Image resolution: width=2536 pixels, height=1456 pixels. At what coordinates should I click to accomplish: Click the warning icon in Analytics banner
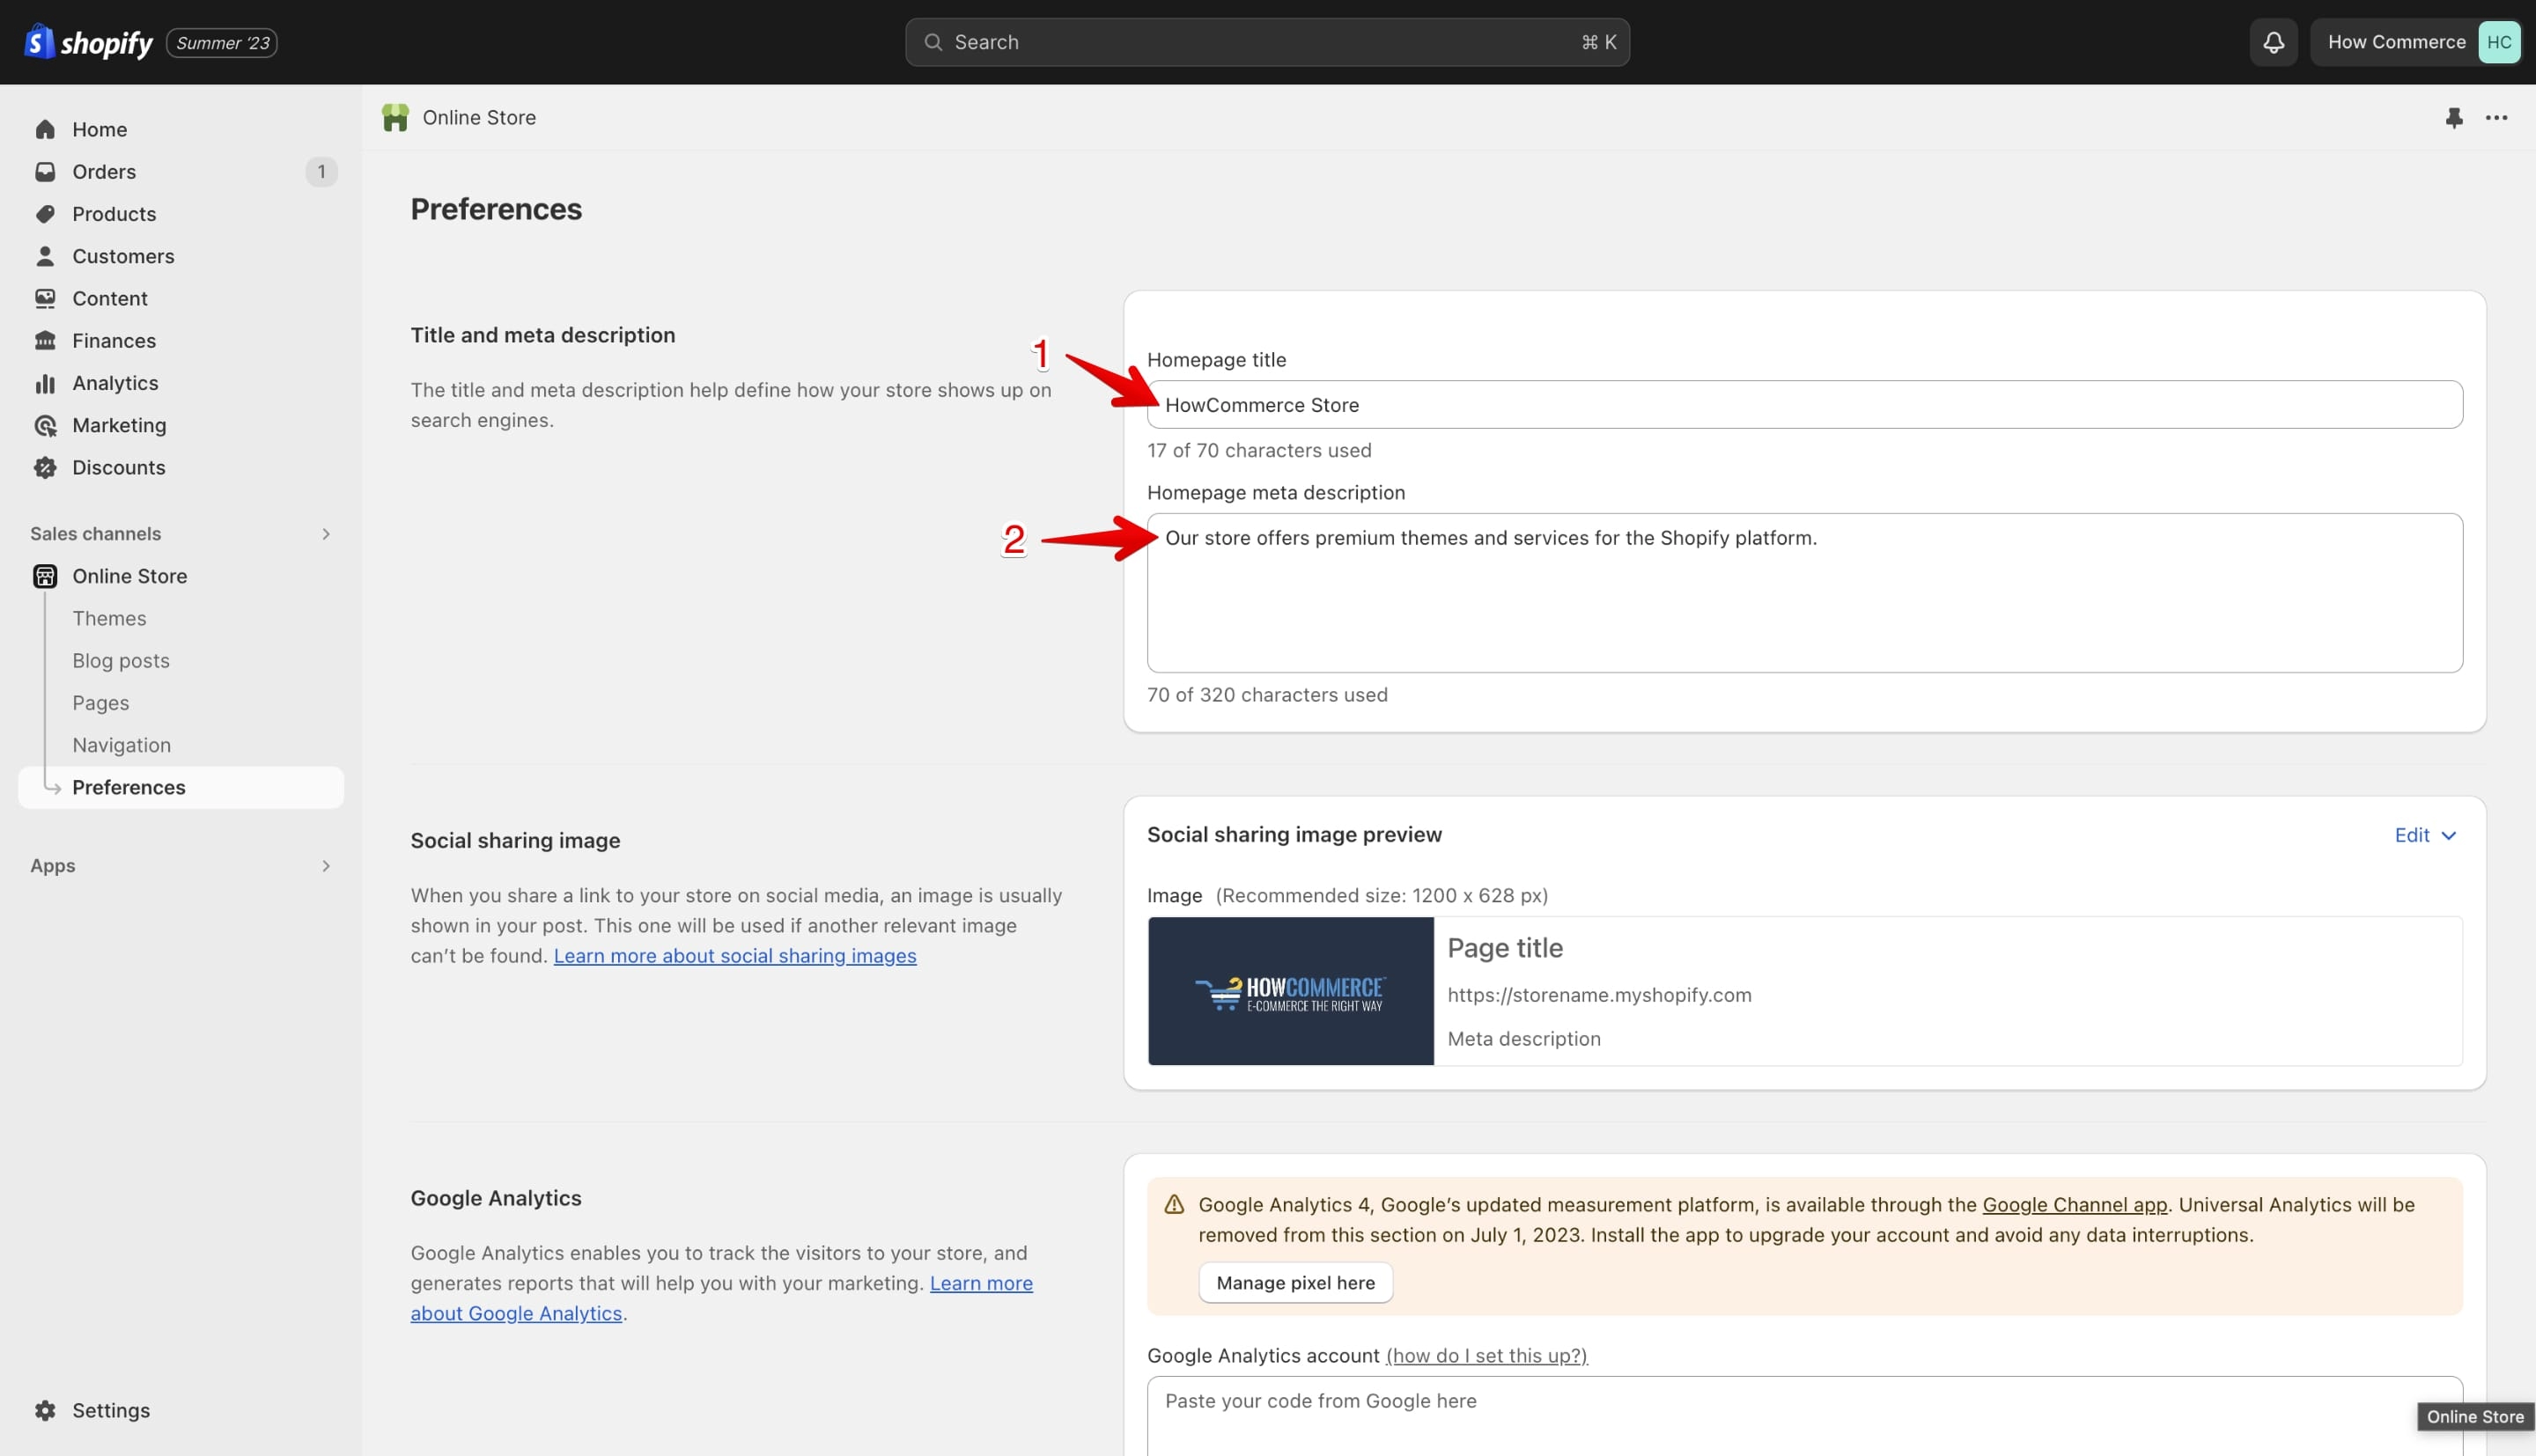(x=1174, y=1205)
